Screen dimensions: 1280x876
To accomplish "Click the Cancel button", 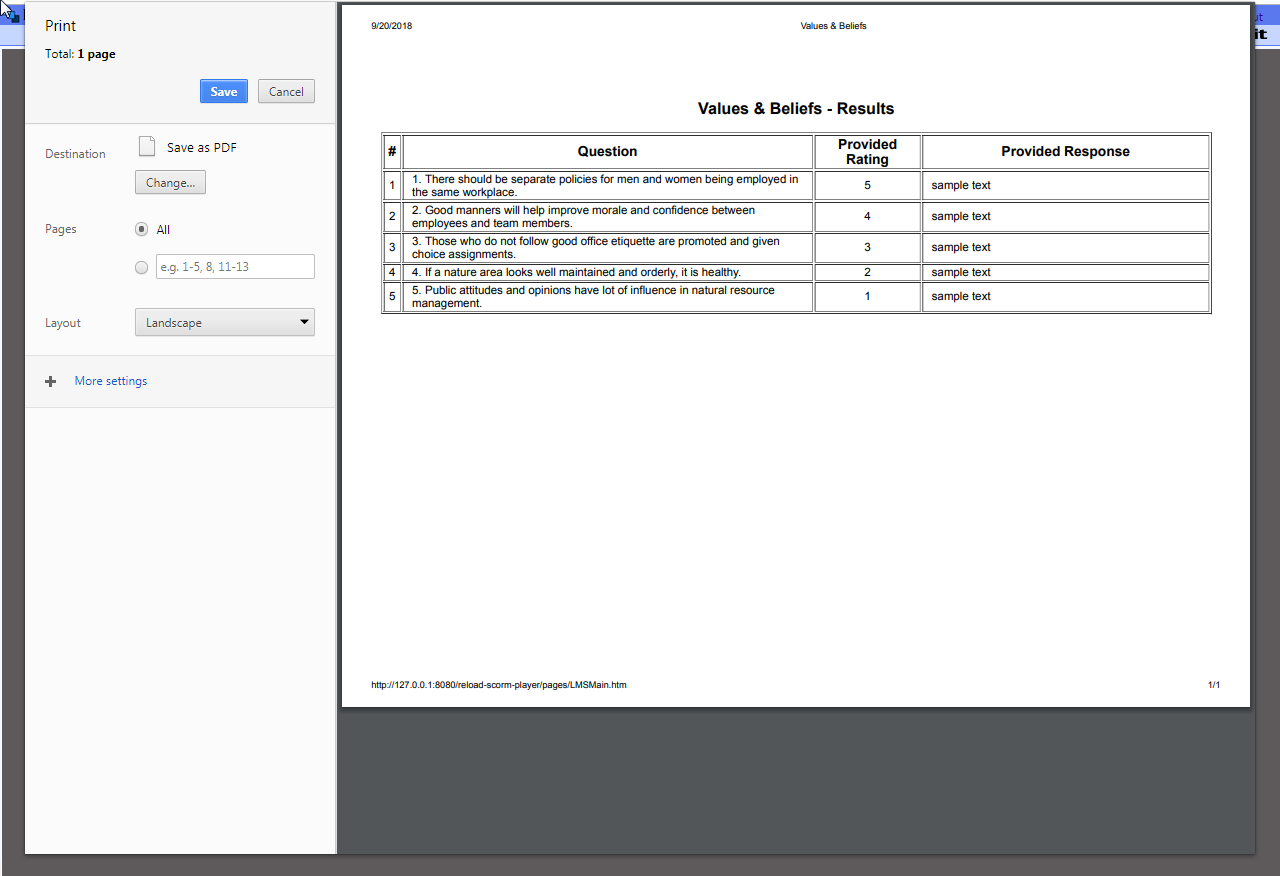I will [x=286, y=91].
